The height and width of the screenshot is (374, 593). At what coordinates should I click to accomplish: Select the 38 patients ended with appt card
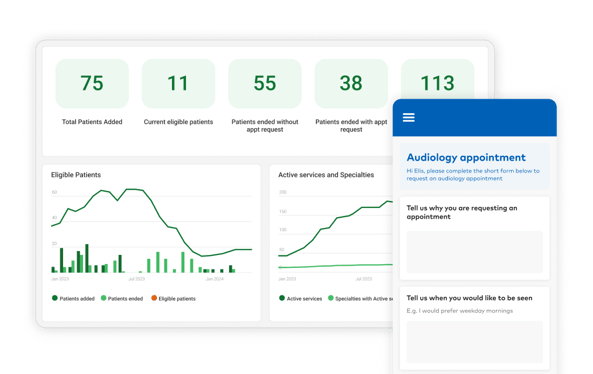(x=351, y=84)
